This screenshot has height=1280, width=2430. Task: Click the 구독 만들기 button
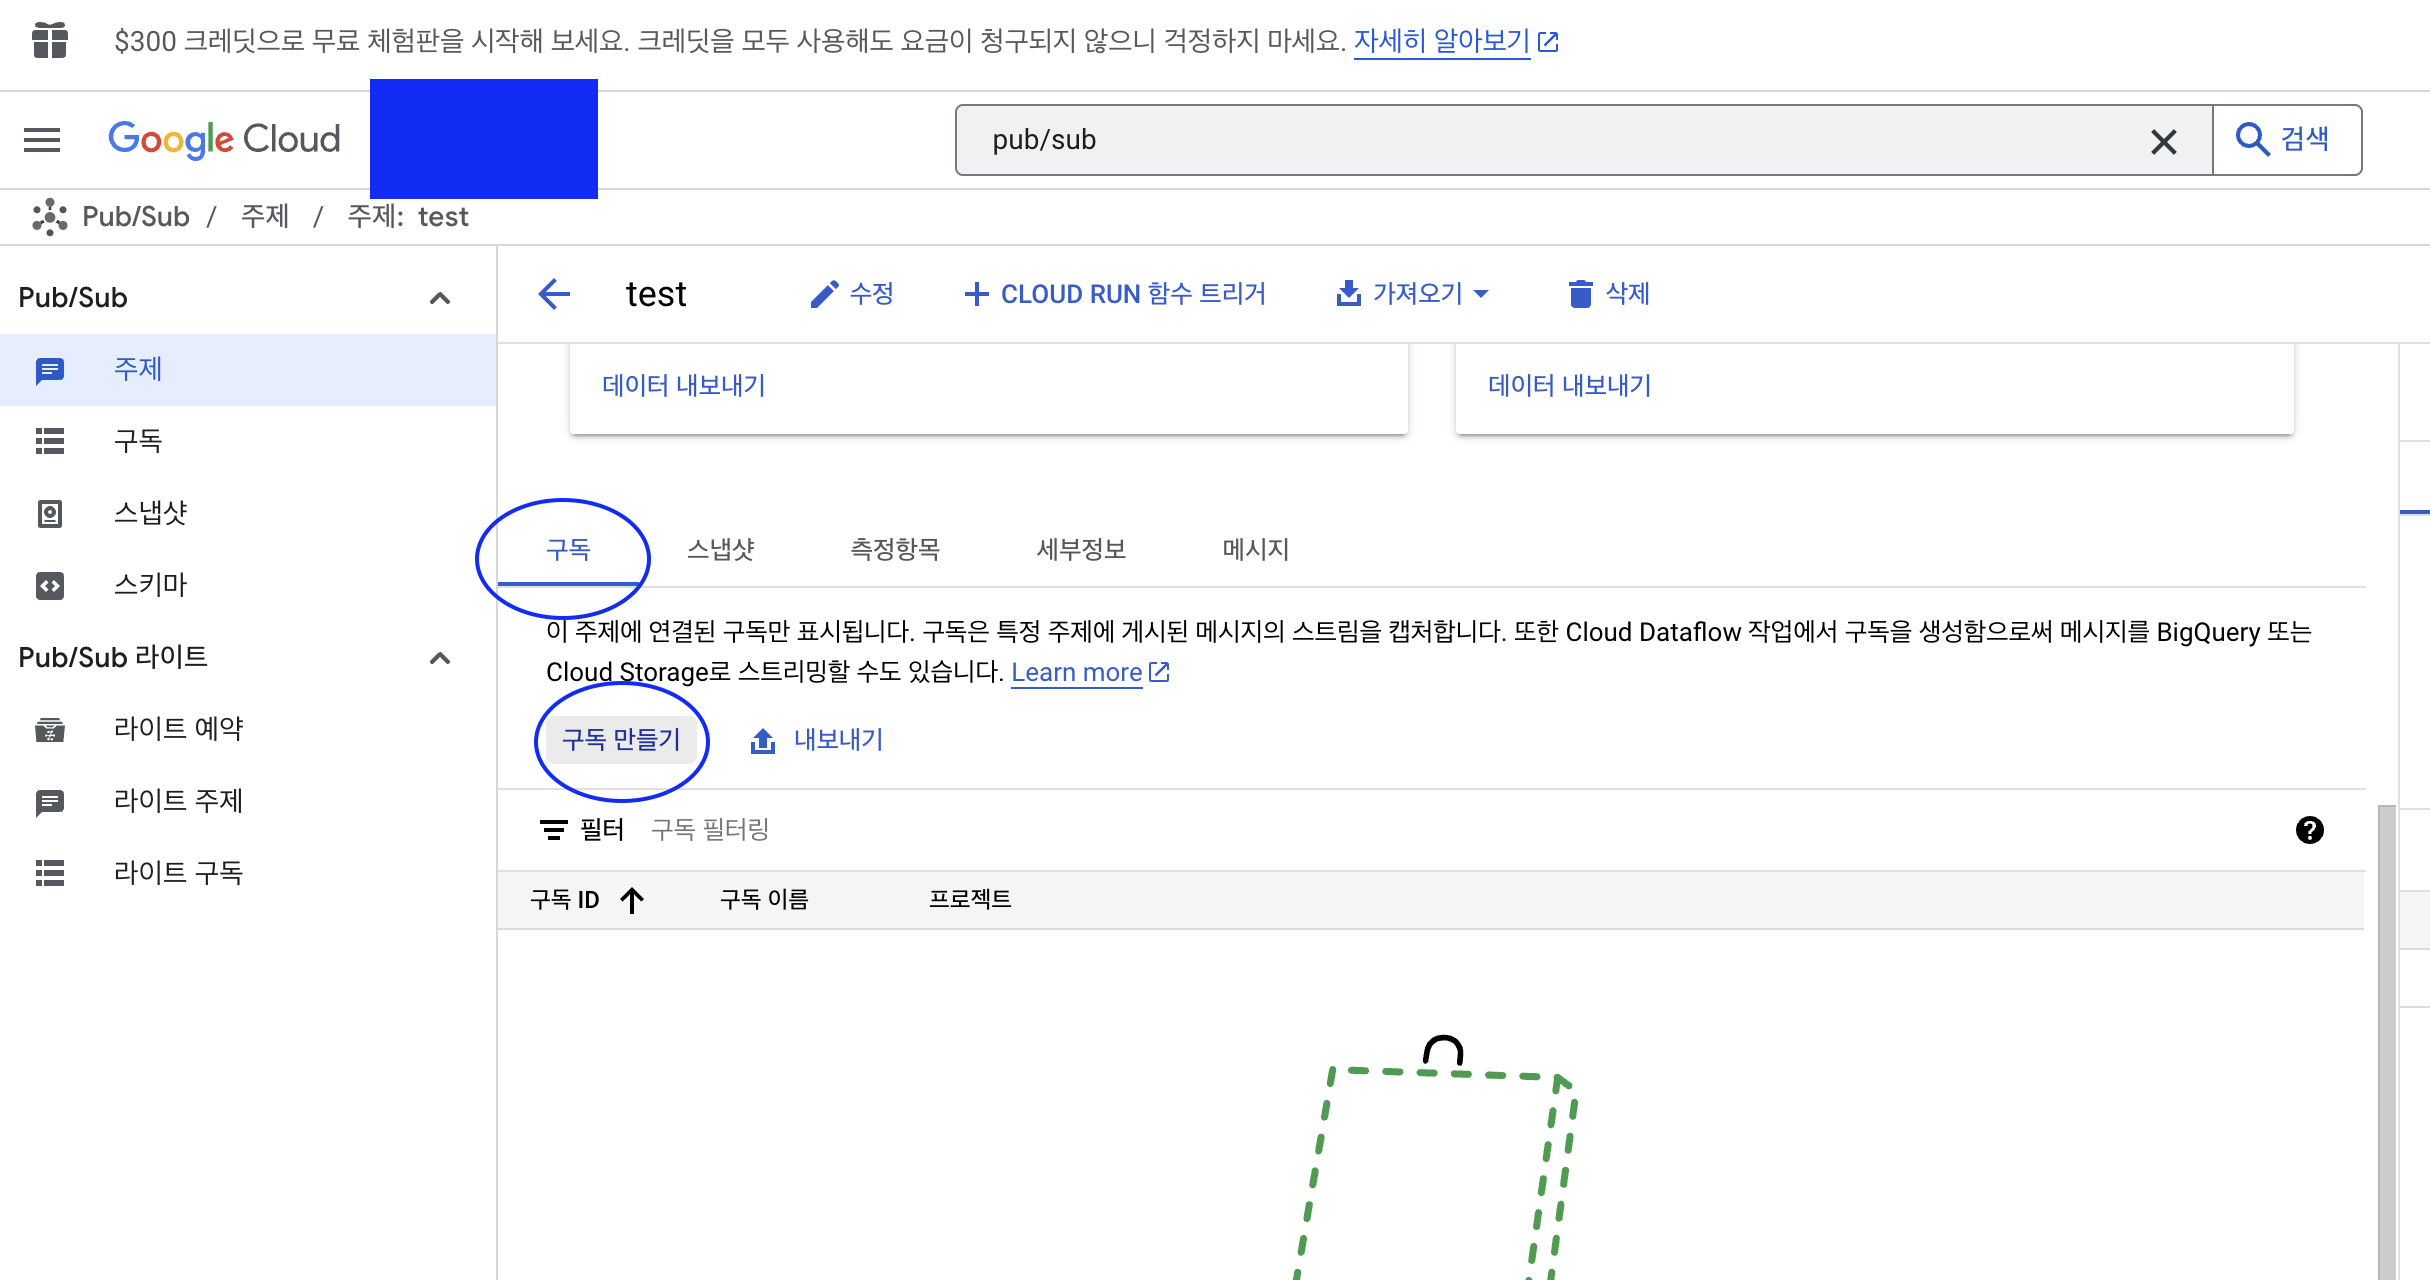coord(621,740)
